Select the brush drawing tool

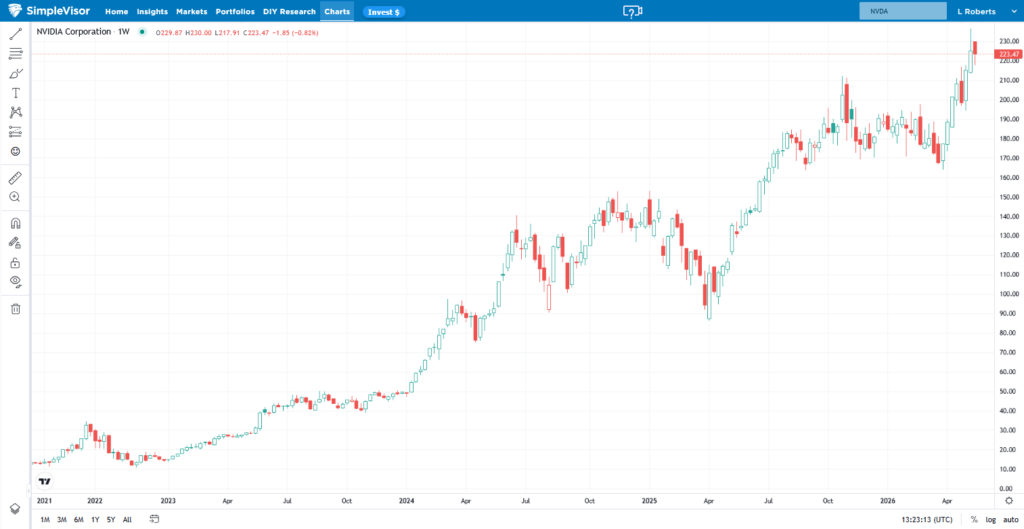coord(16,73)
